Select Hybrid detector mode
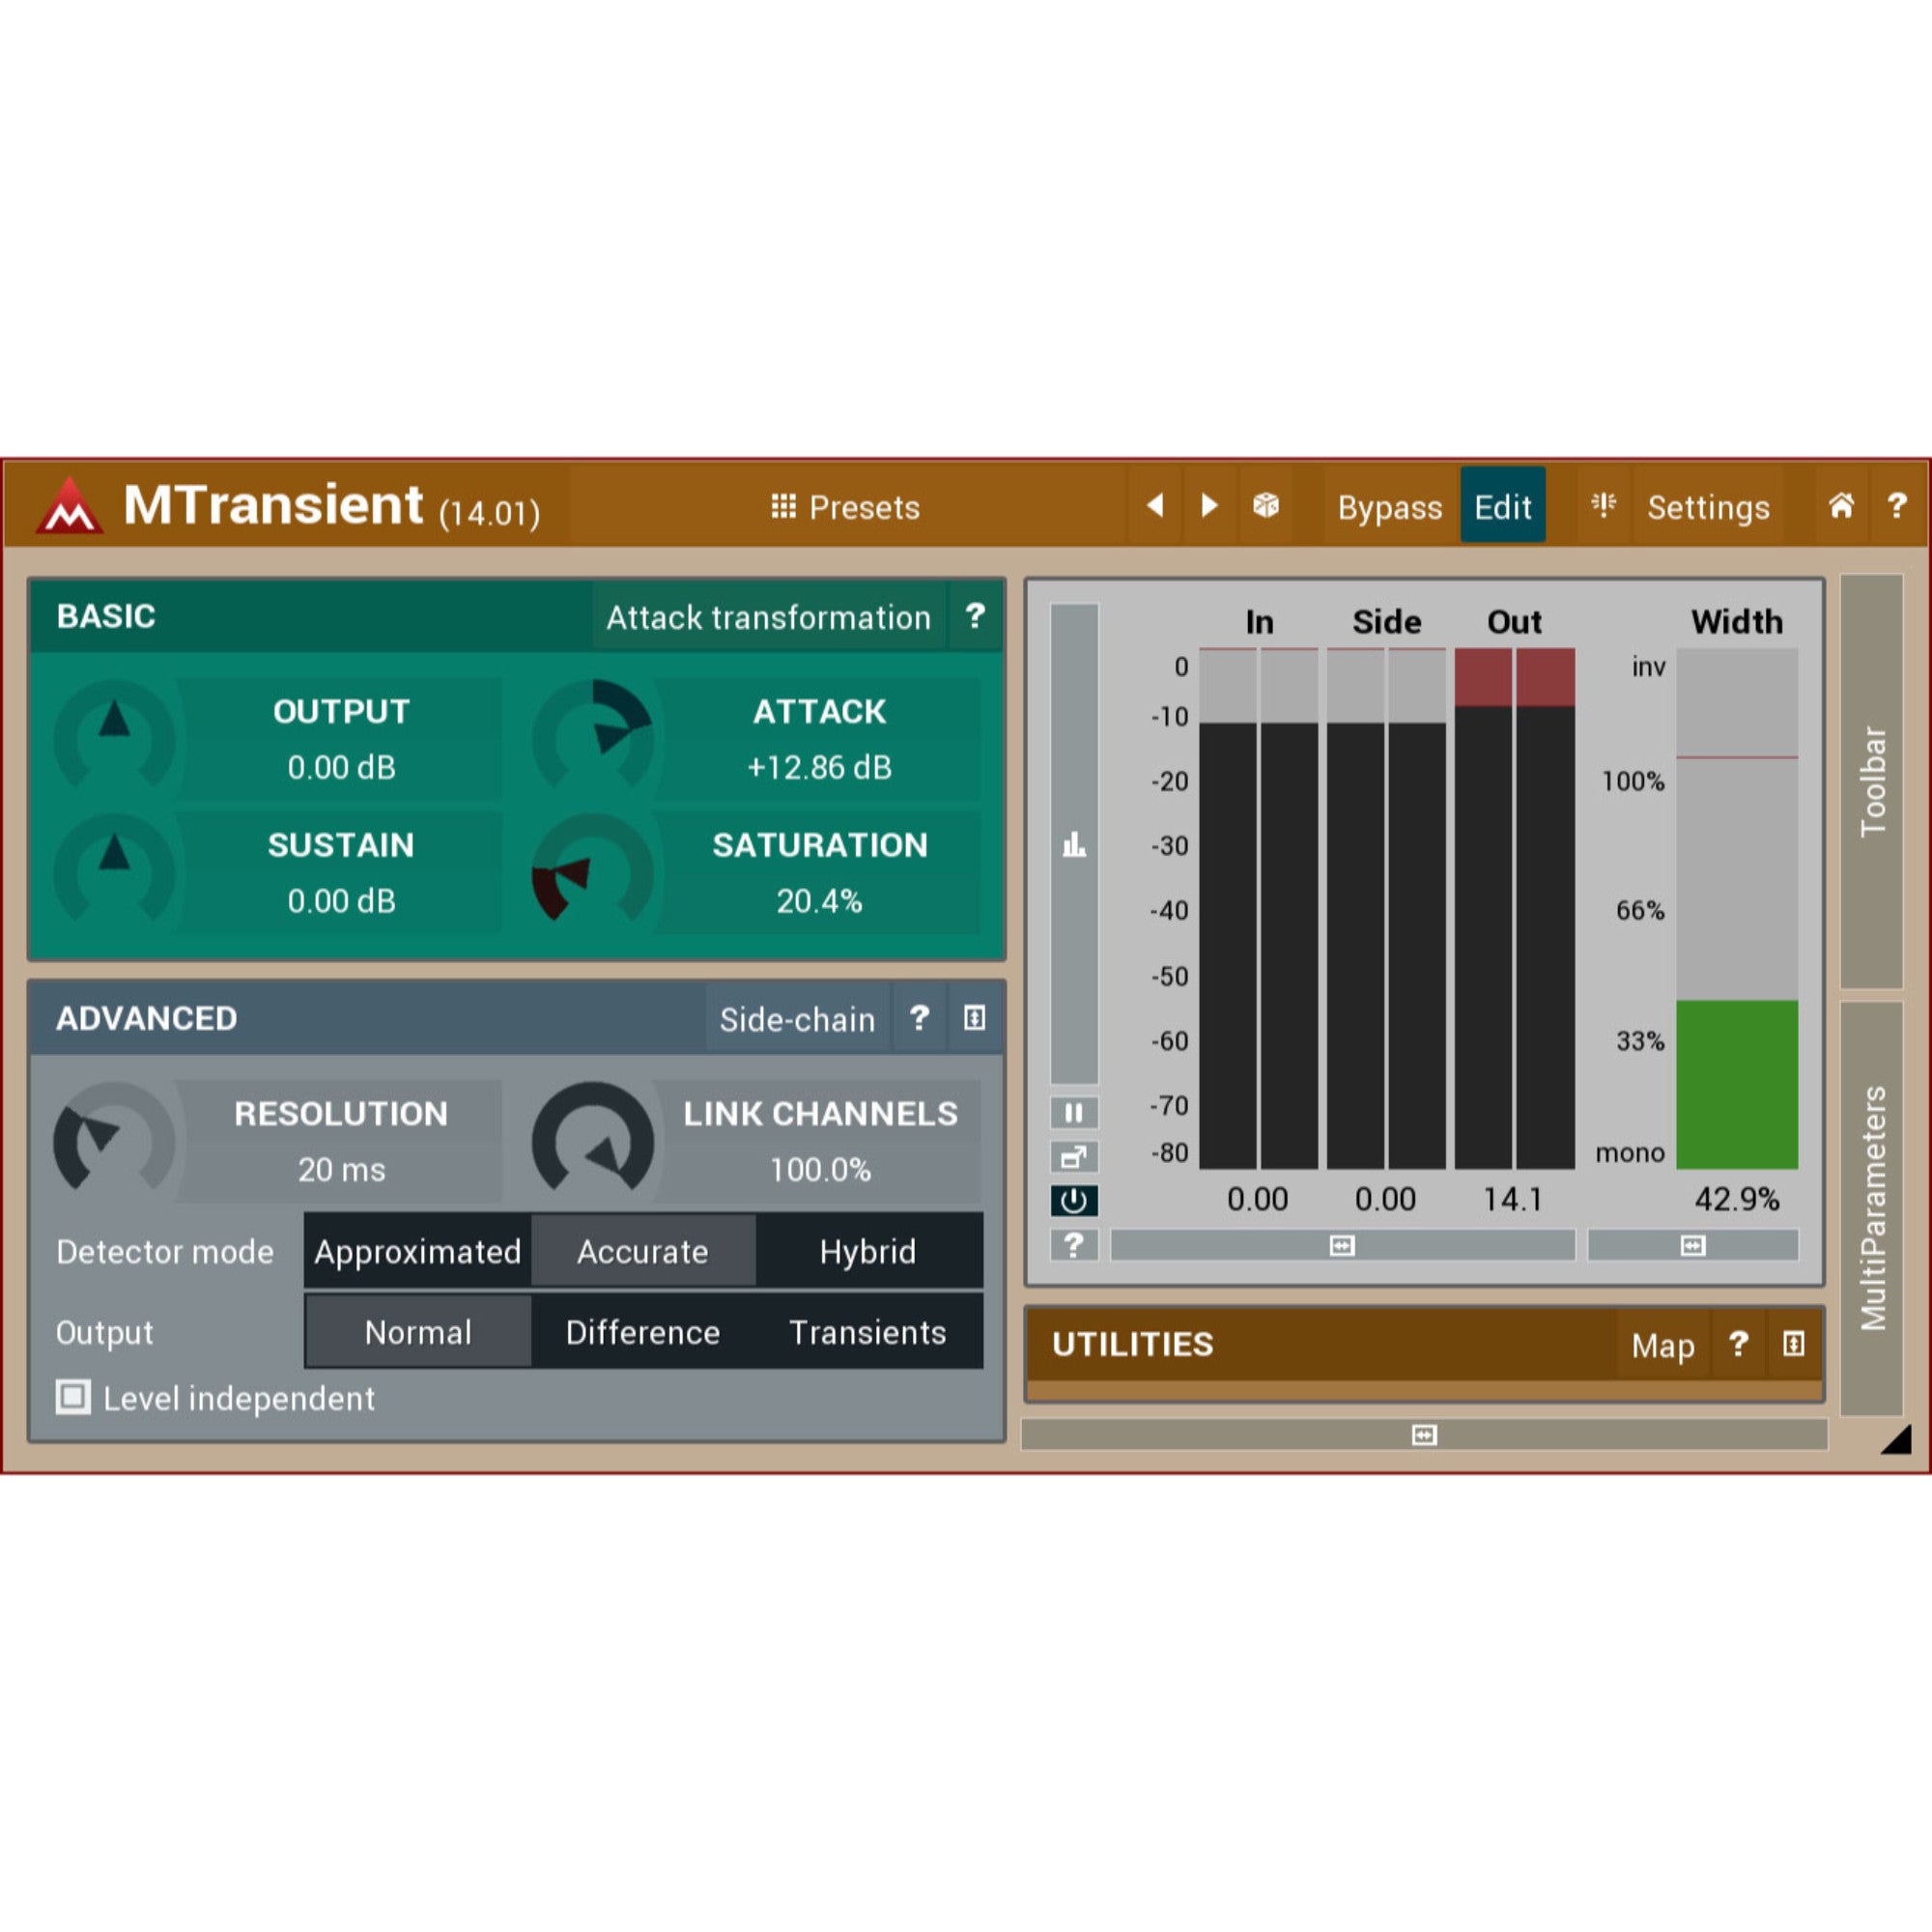1932x1932 pixels. (x=868, y=1251)
